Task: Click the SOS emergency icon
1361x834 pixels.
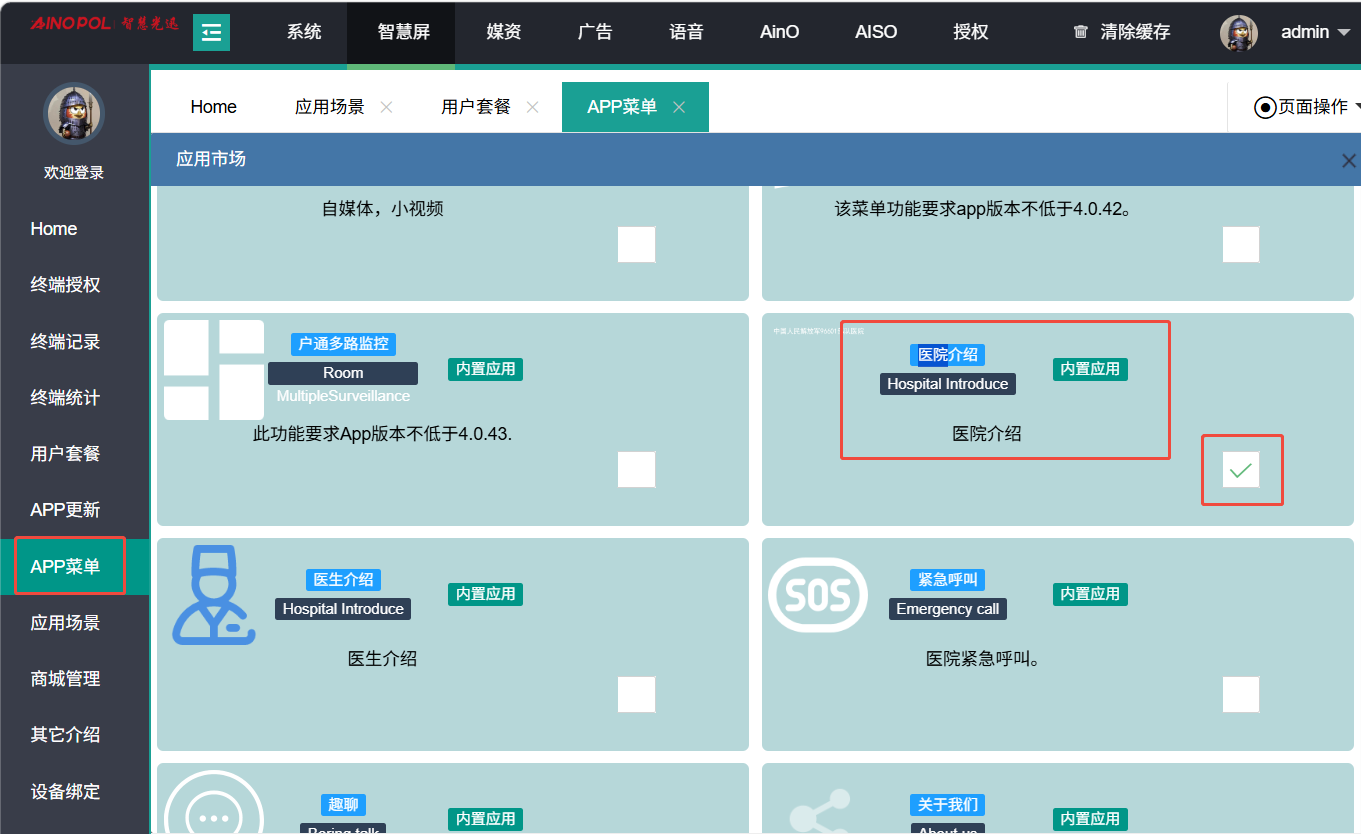Action: tap(818, 595)
